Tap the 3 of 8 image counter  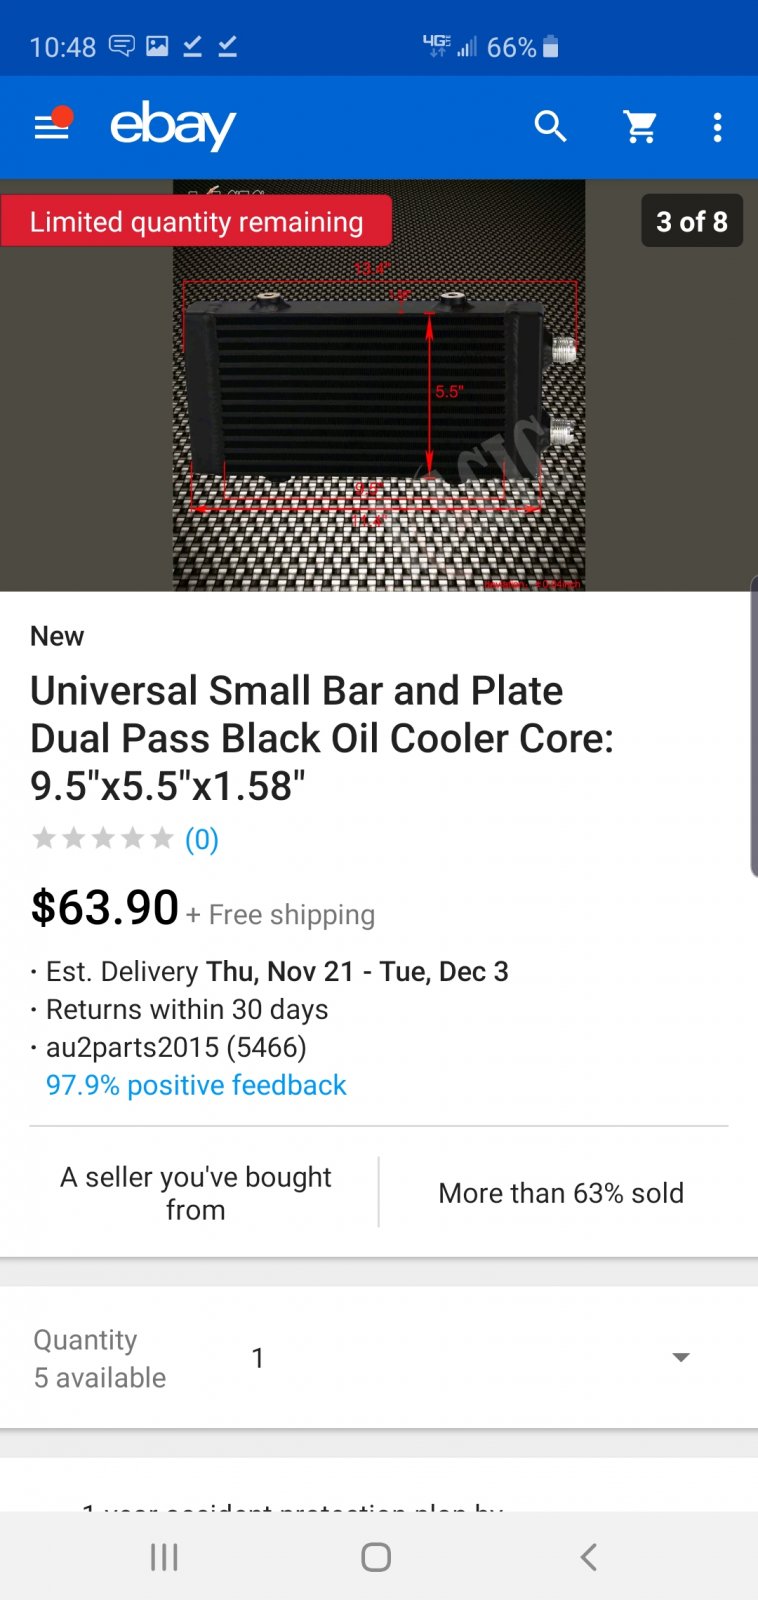click(692, 221)
